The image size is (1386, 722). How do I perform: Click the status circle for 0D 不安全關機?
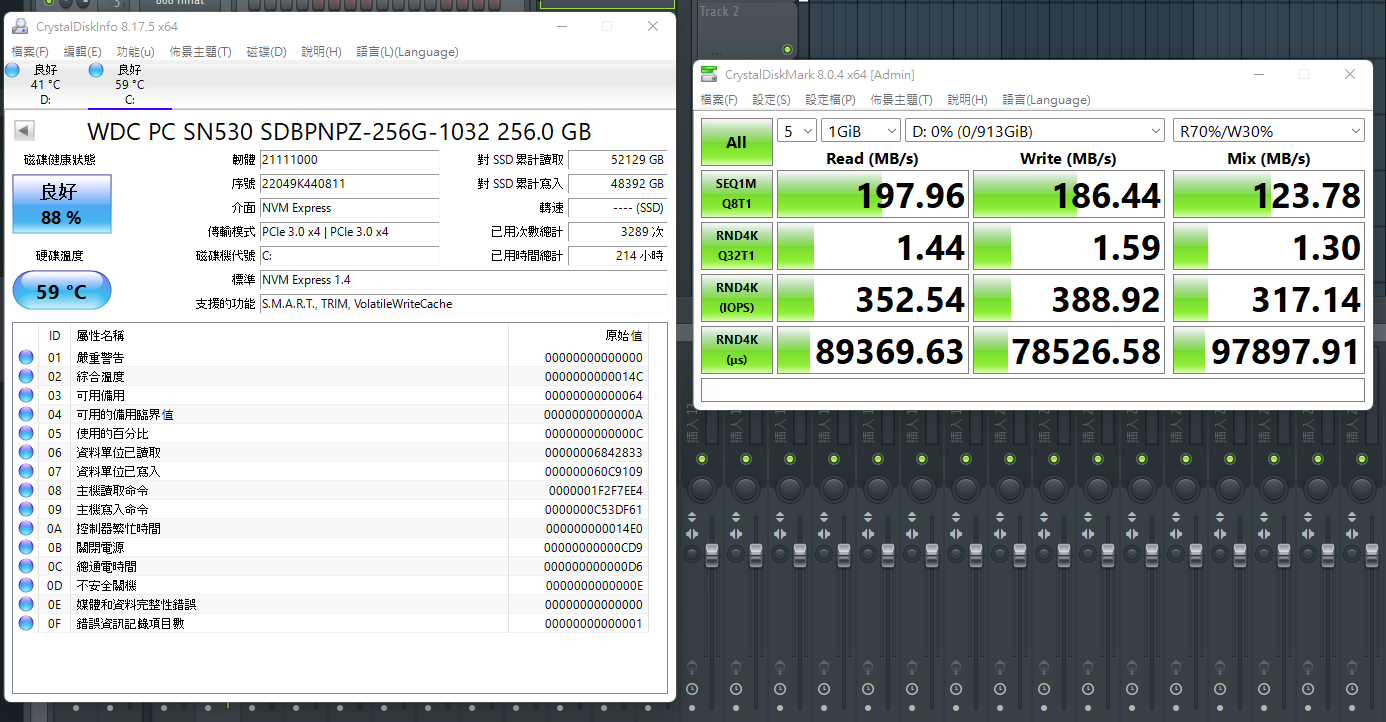(26, 585)
